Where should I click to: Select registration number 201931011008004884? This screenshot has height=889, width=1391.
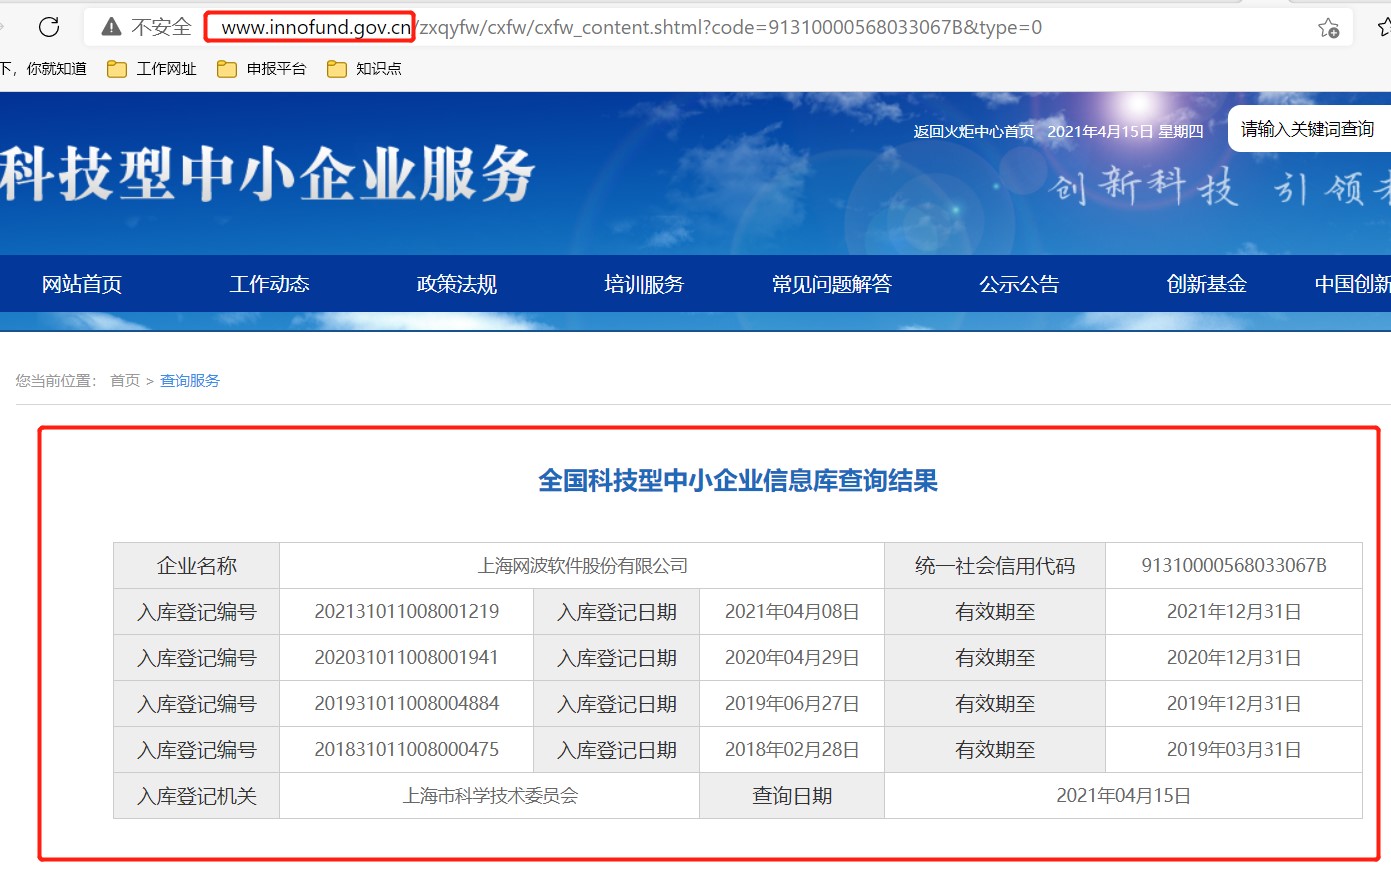point(407,704)
